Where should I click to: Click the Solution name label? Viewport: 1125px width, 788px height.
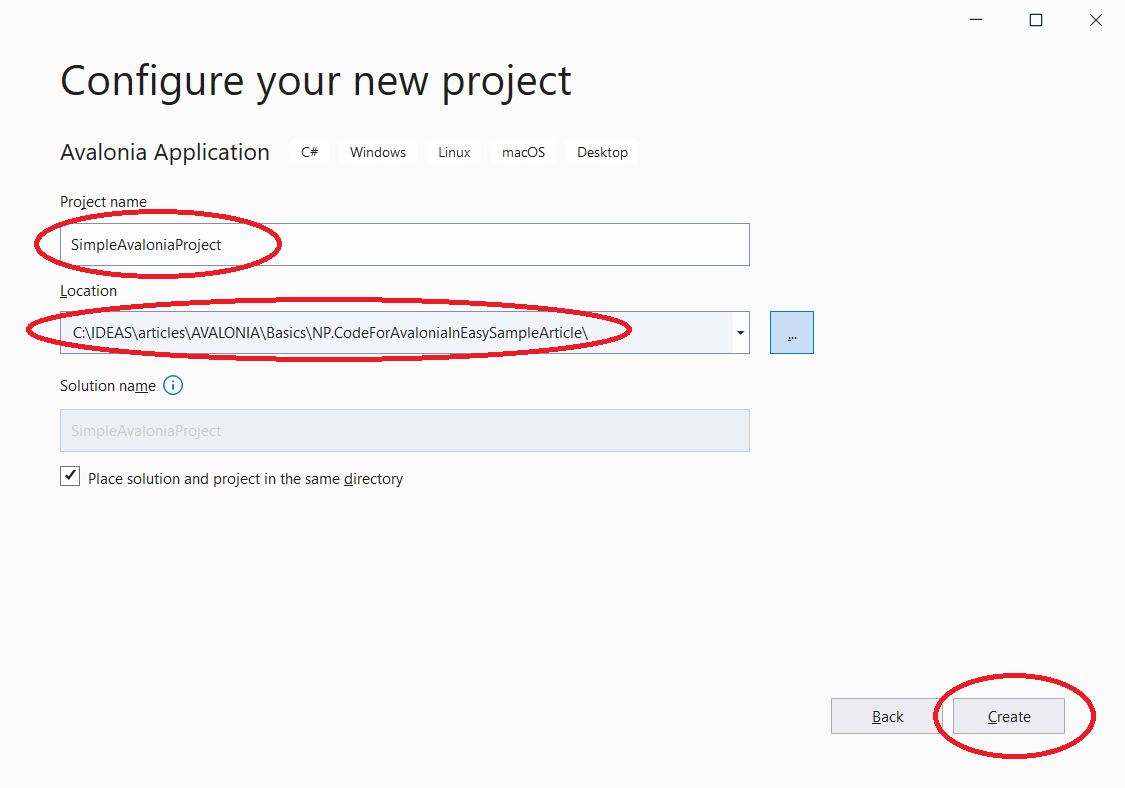tap(108, 386)
